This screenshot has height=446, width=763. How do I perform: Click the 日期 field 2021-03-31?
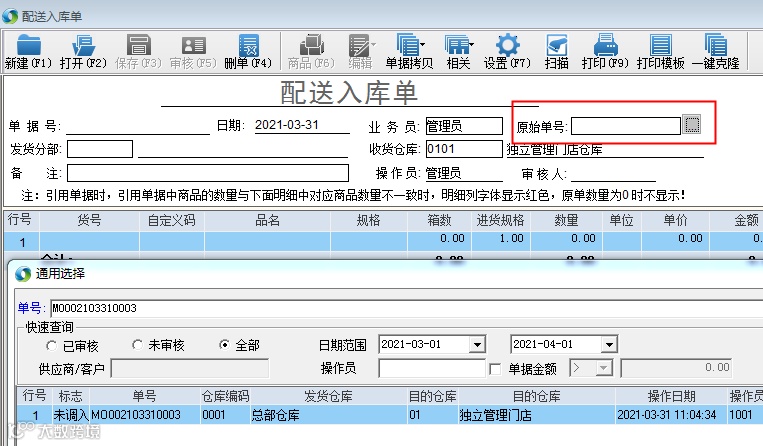pyautogui.click(x=302, y=125)
